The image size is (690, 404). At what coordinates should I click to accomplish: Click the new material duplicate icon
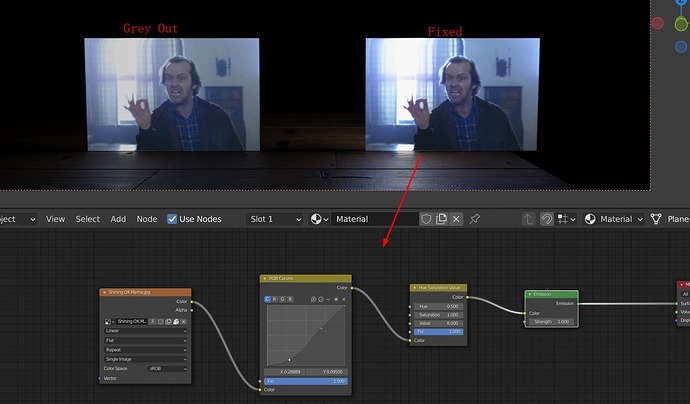(441, 219)
